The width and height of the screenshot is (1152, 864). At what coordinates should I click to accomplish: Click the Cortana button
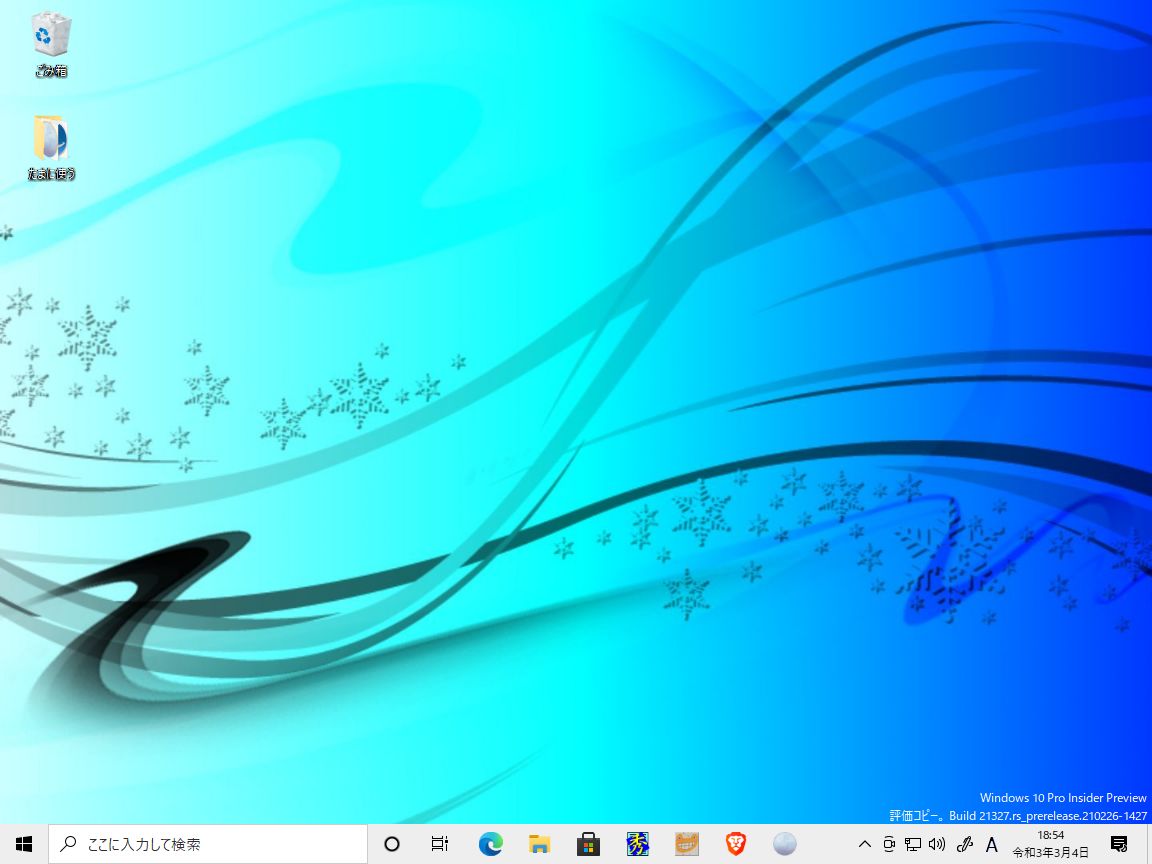(391, 844)
